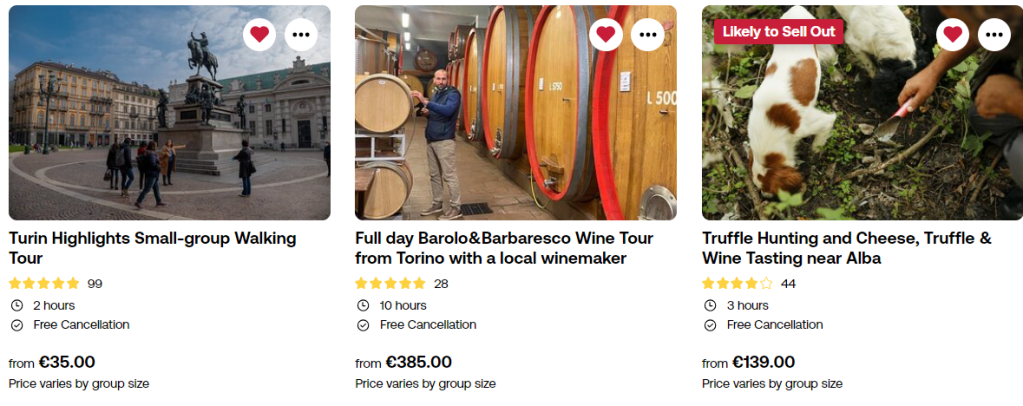
Task: Toggle wishlist heart on Truffle Hunting tour
Action: (x=952, y=35)
